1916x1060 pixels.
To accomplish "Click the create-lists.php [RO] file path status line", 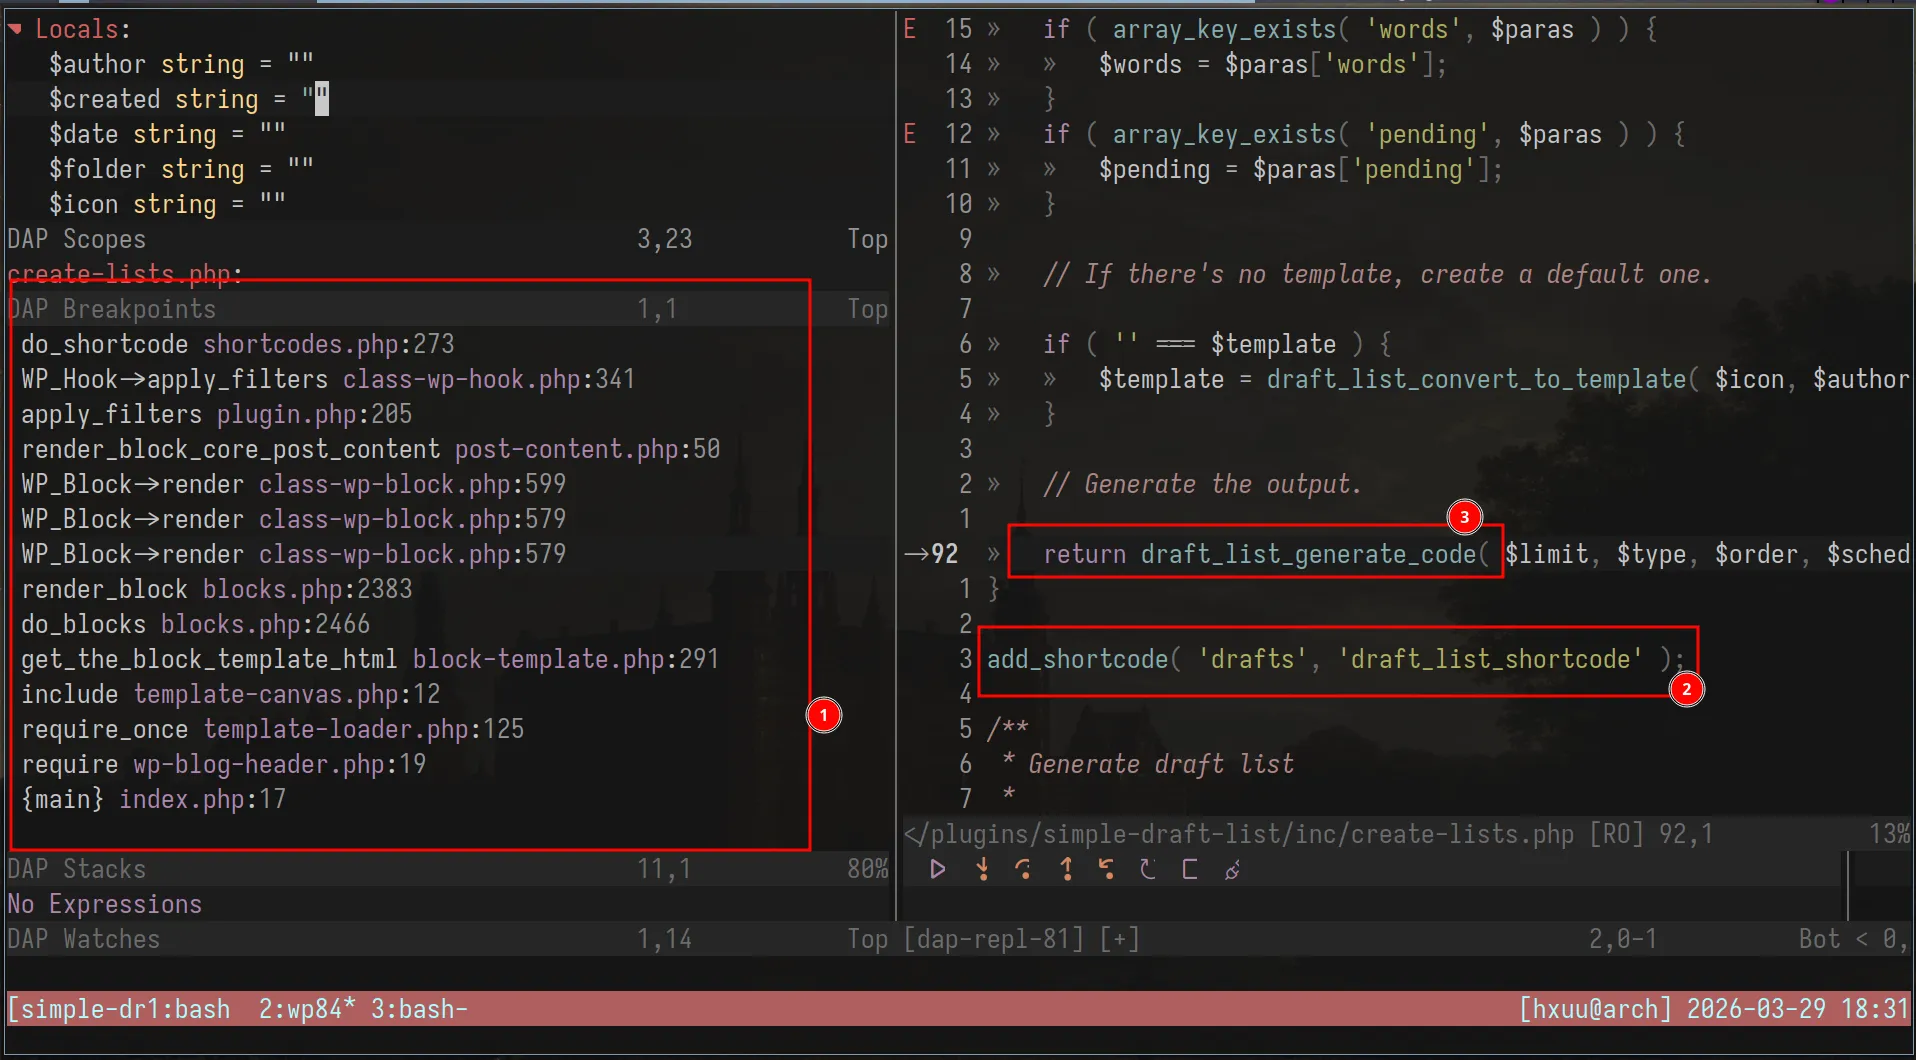I will pyautogui.click(x=1405, y=834).
